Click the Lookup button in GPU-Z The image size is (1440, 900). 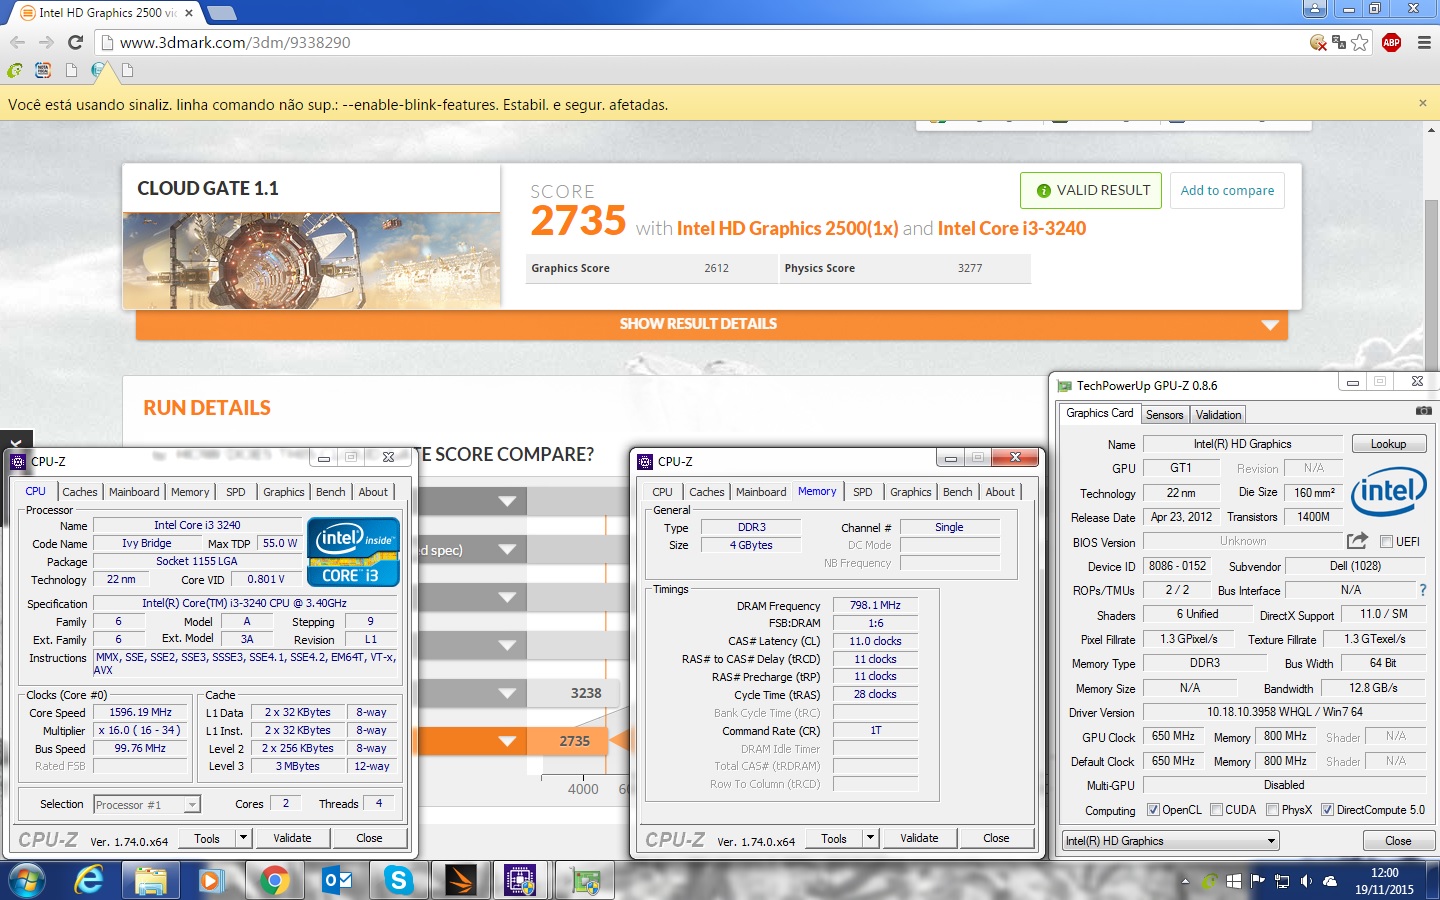point(1388,444)
